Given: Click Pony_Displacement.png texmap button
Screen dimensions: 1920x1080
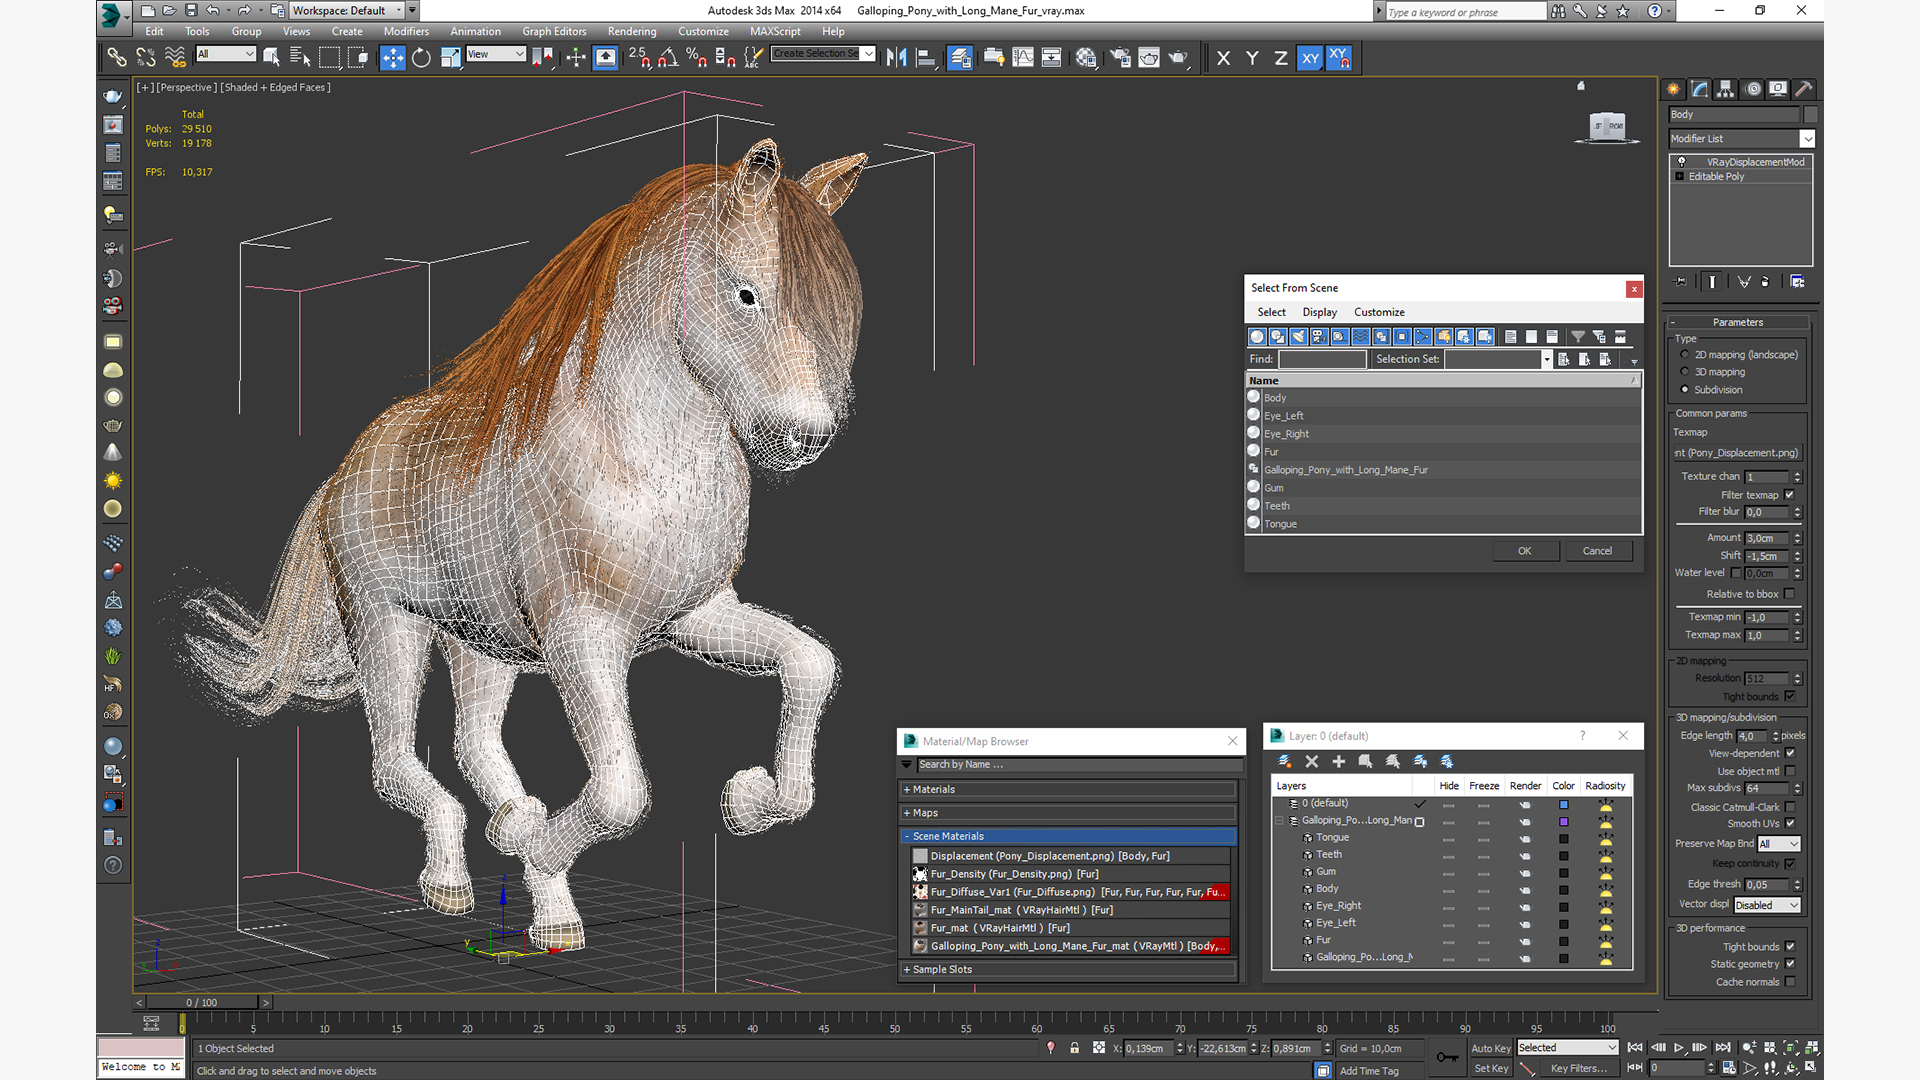Looking at the screenshot, I should click(x=1737, y=453).
